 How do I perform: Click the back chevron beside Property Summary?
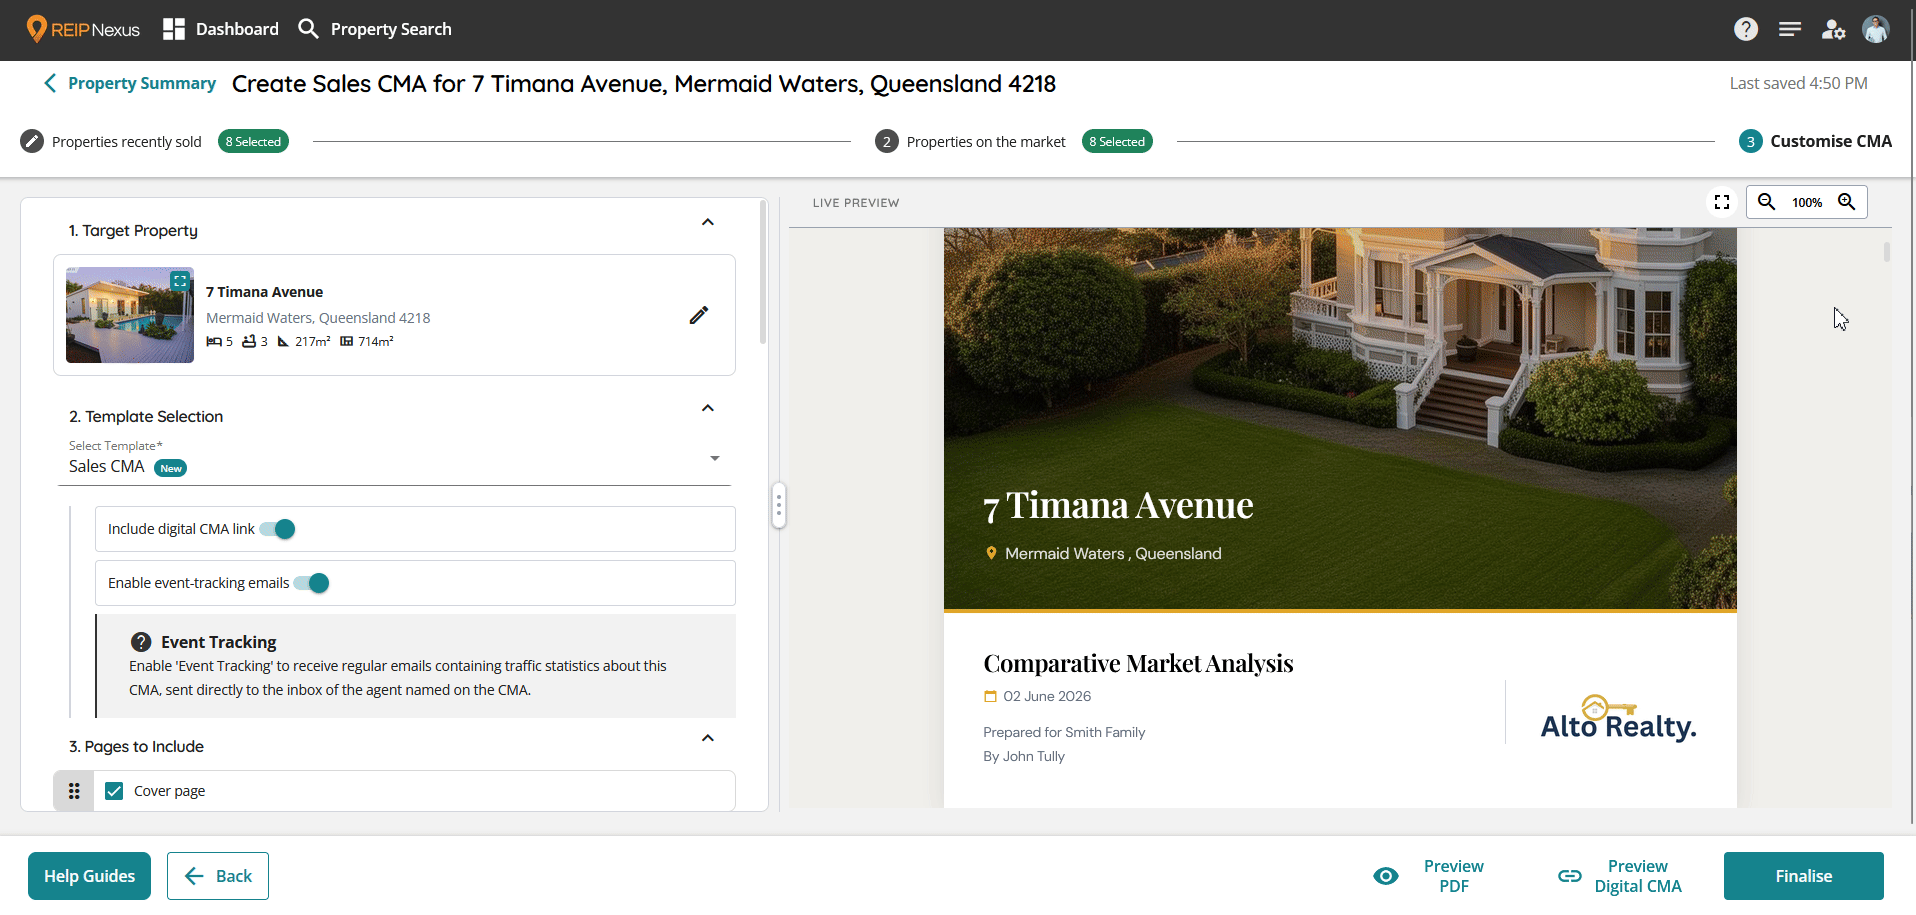50,83
